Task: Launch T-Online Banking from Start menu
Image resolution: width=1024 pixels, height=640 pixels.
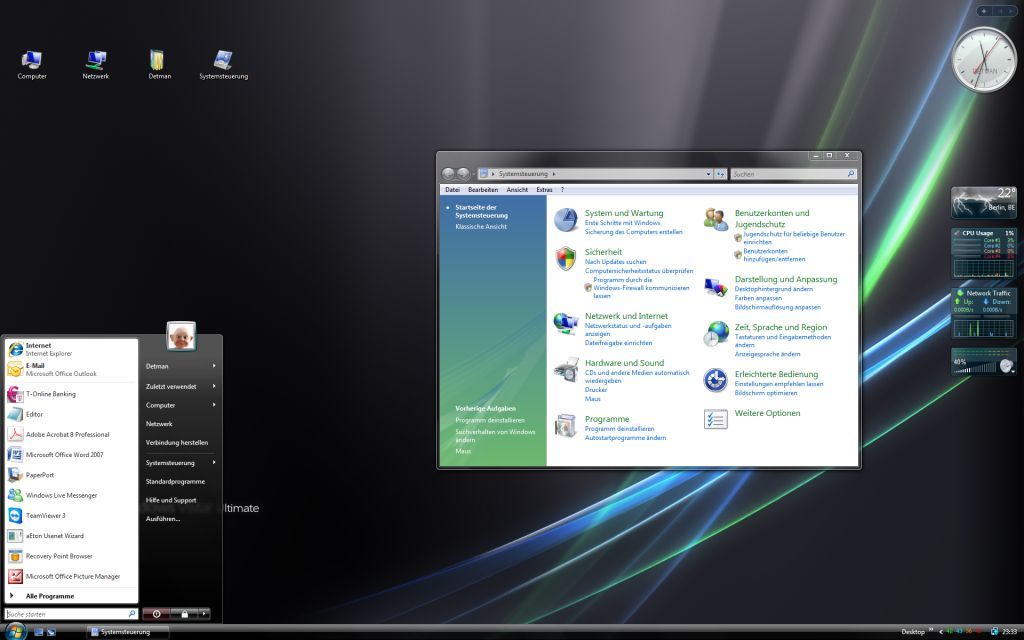Action: point(72,394)
